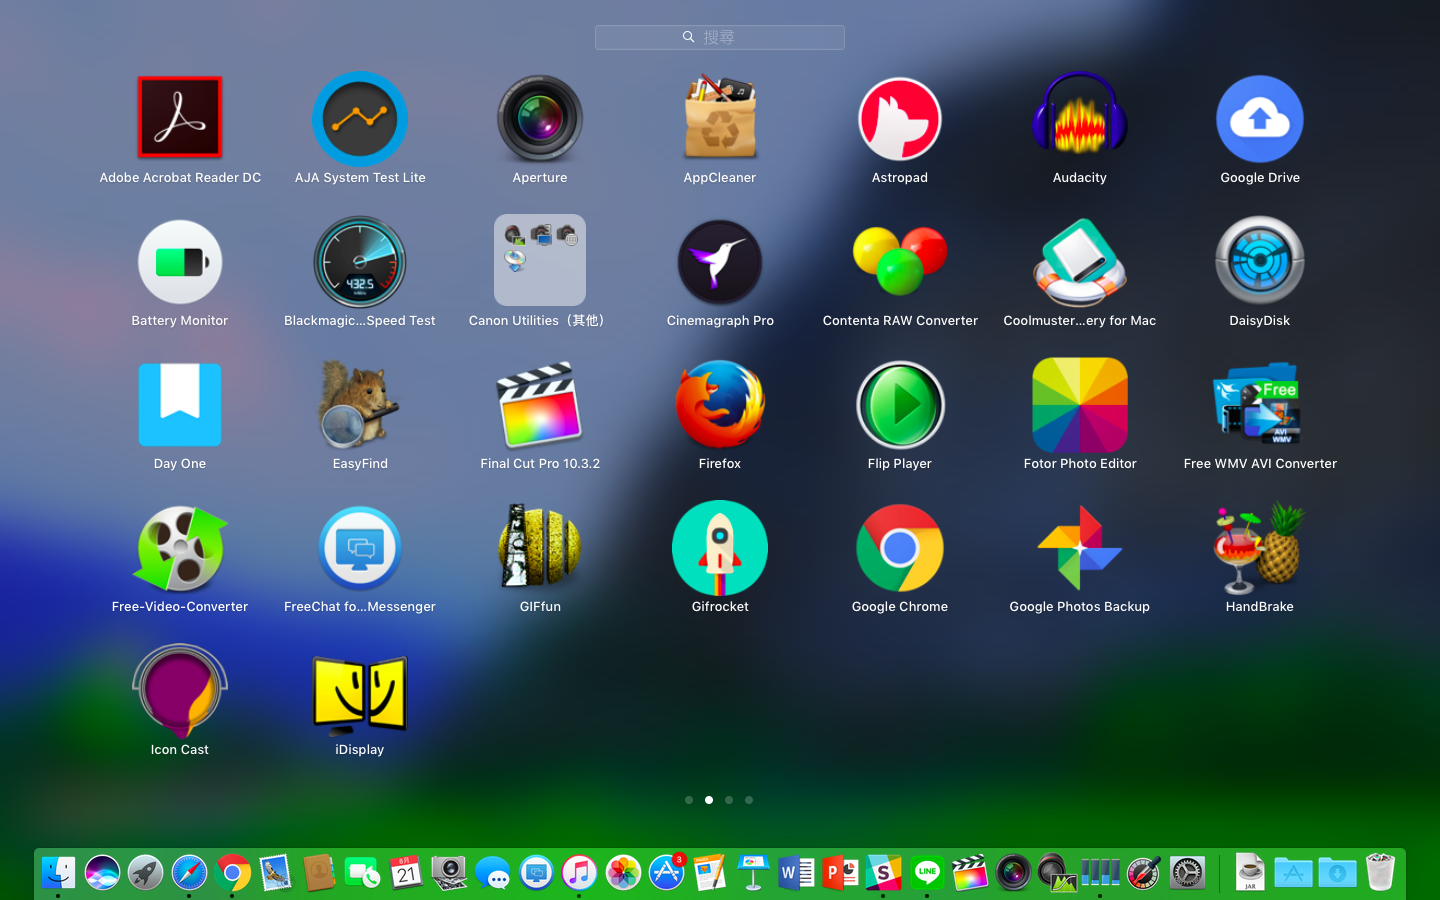This screenshot has height=900, width=1440.
Task: Launch Flip Player
Action: point(900,405)
